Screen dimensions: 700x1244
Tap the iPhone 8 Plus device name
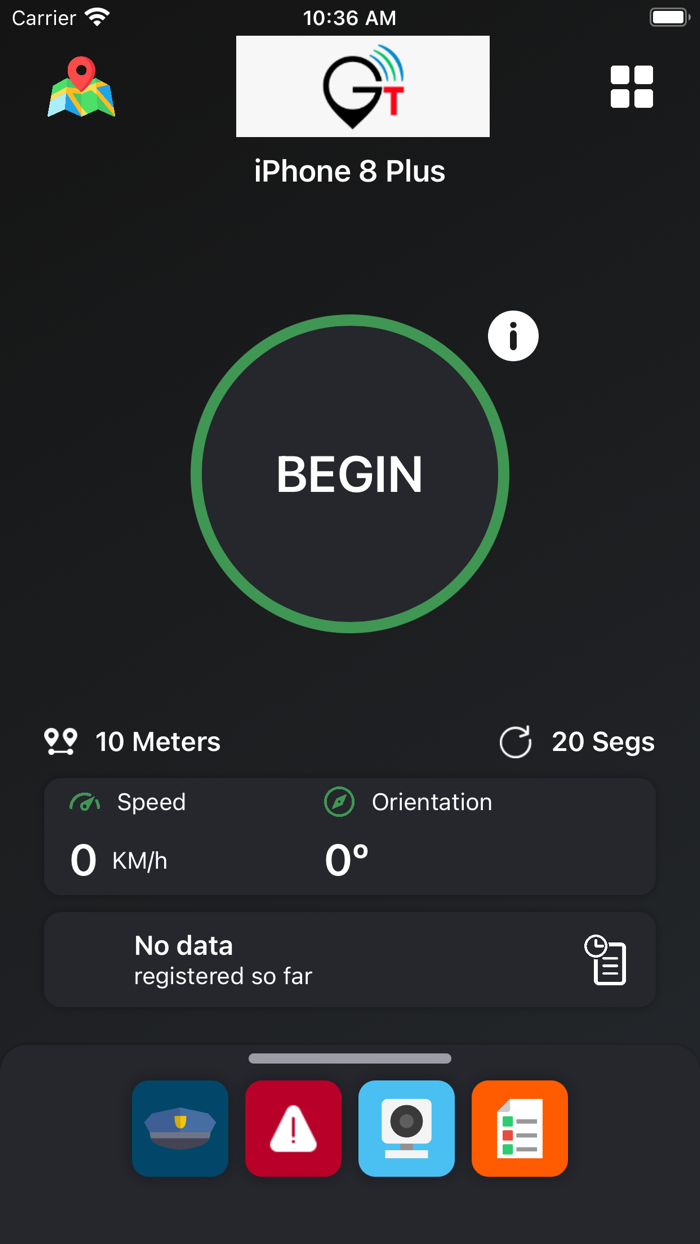click(x=350, y=171)
